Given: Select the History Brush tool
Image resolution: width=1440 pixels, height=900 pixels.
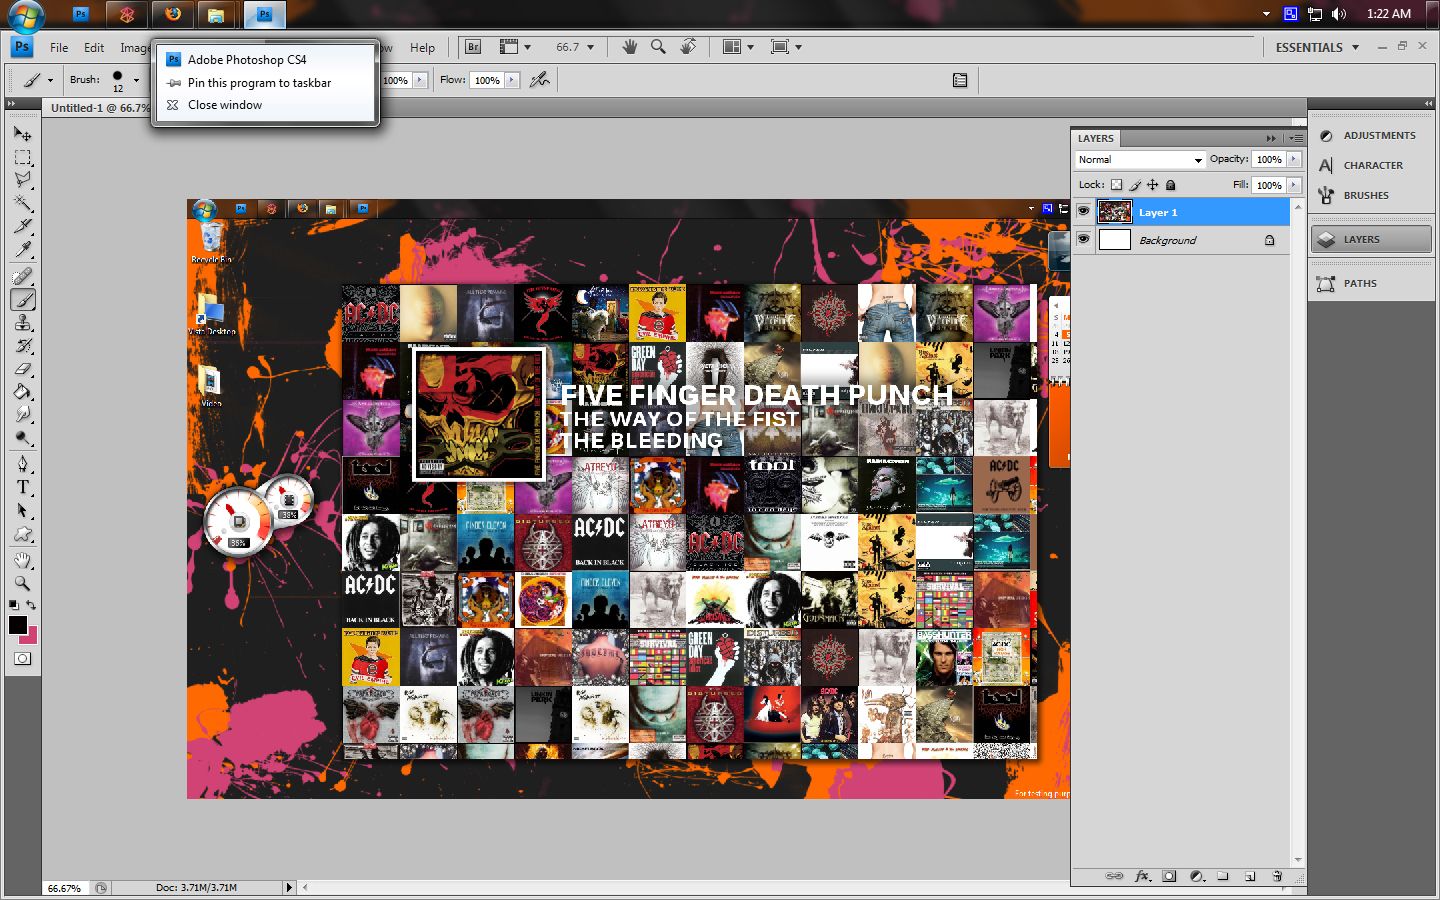Looking at the screenshot, I should point(22,346).
